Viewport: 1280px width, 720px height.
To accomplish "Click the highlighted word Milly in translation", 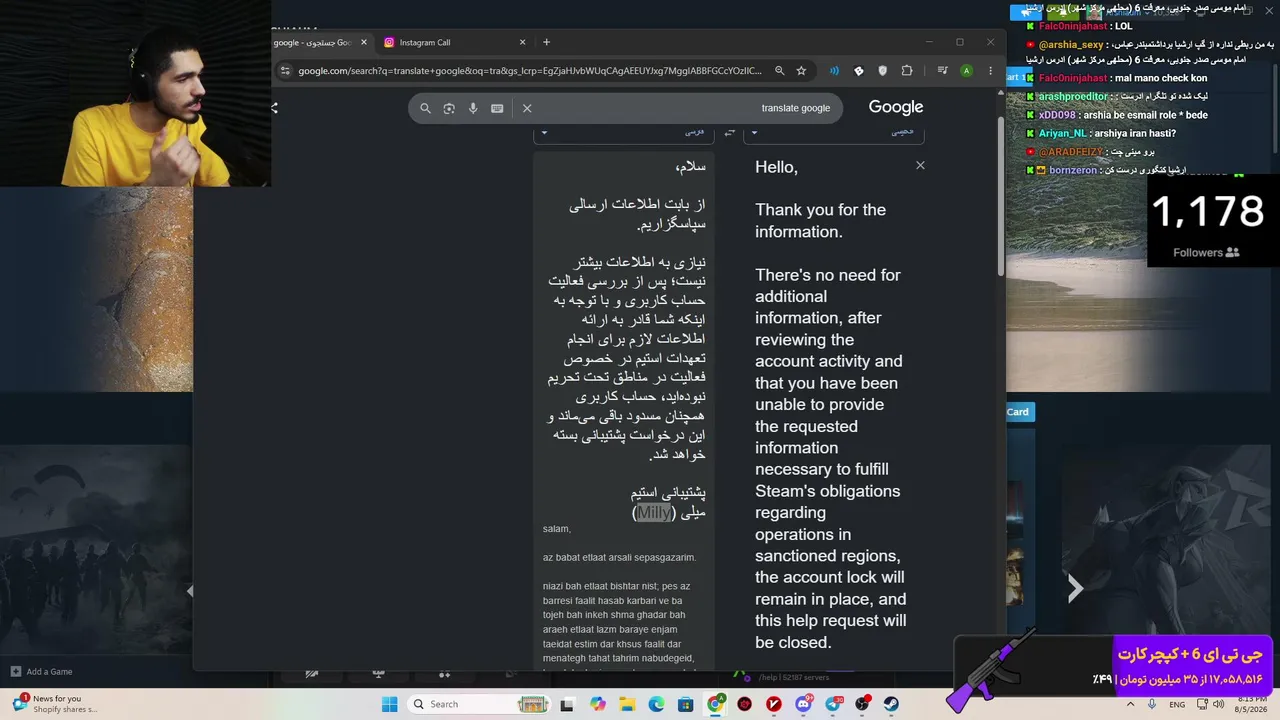I will pos(654,512).
